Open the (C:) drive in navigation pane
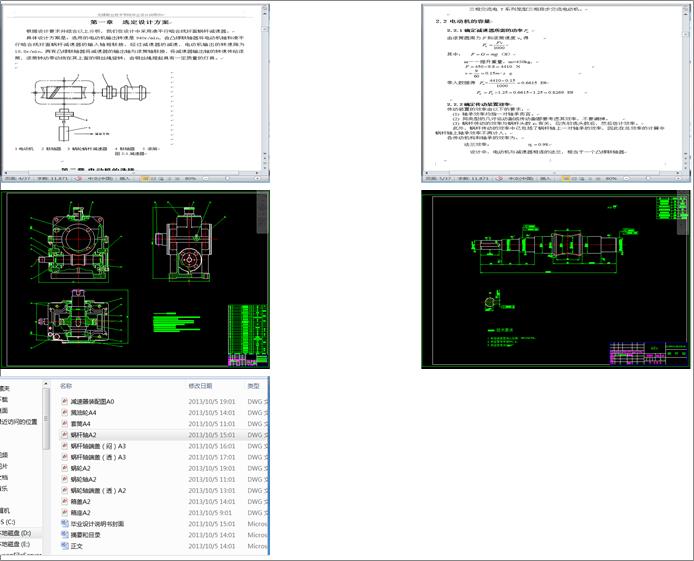 click(x=8, y=522)
